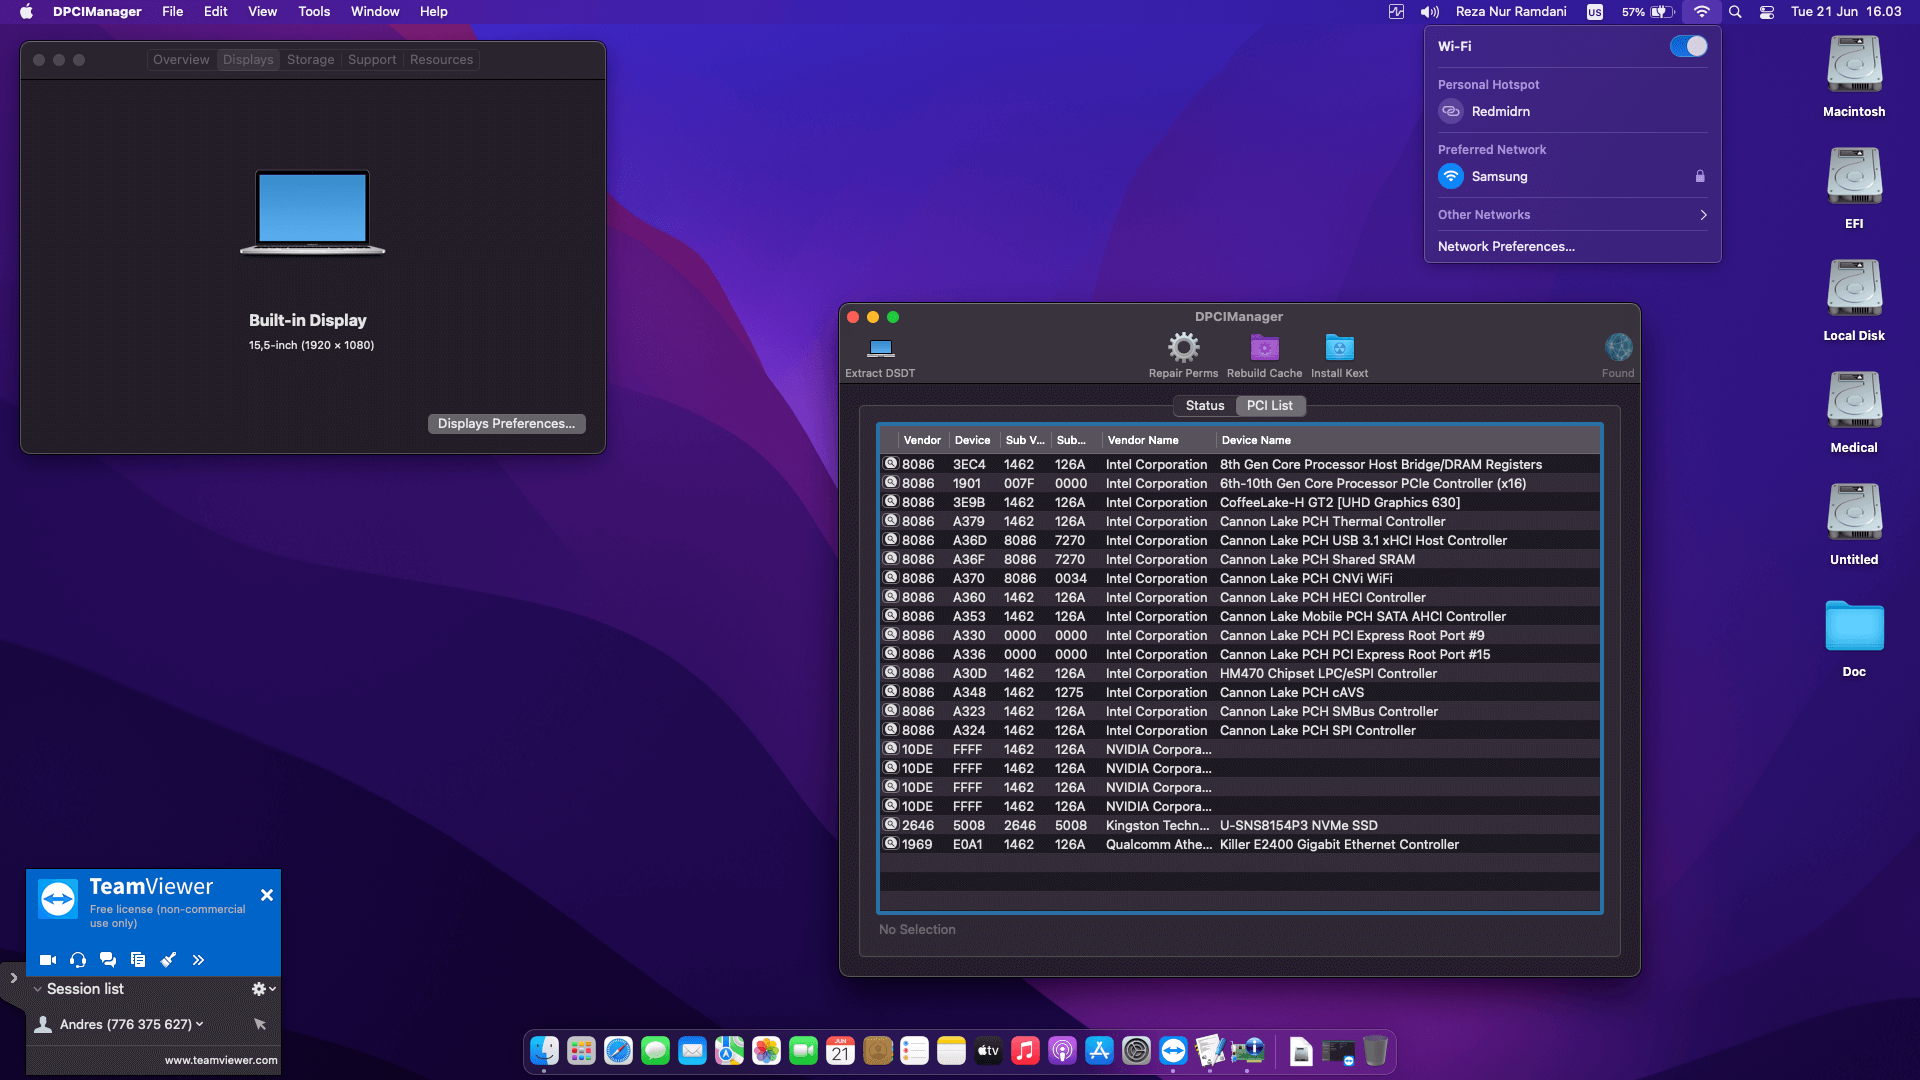Click the TeamViewer headset audio icon
This screenshot has width=1920, height=1080.
tap(78, 960)
